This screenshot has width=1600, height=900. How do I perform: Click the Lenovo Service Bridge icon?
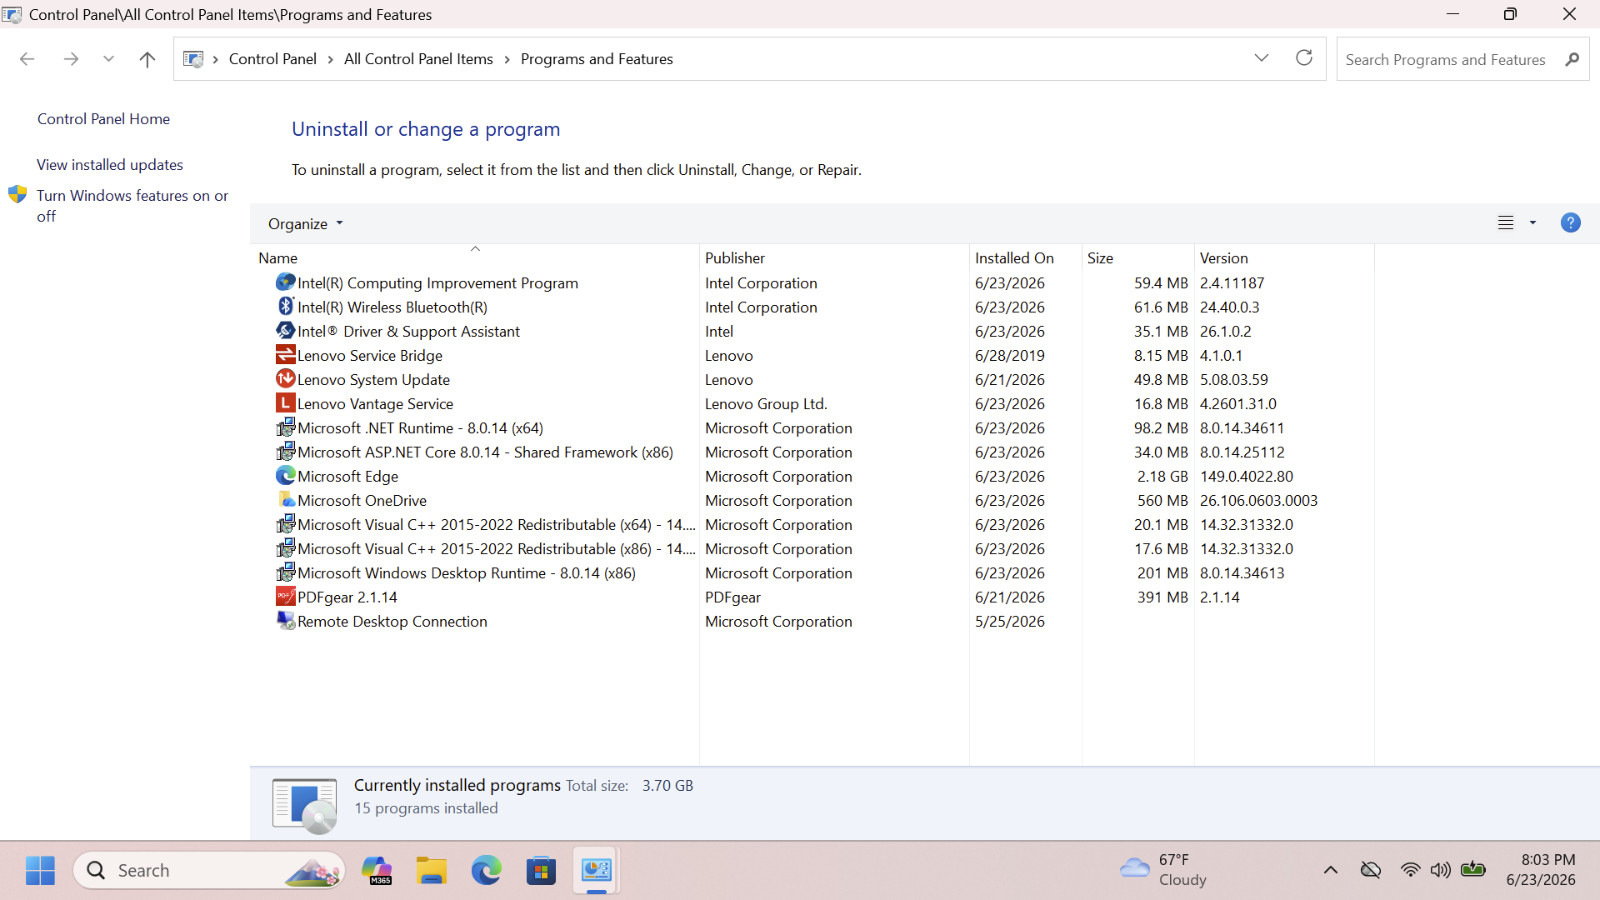click(x=286, y=355)
